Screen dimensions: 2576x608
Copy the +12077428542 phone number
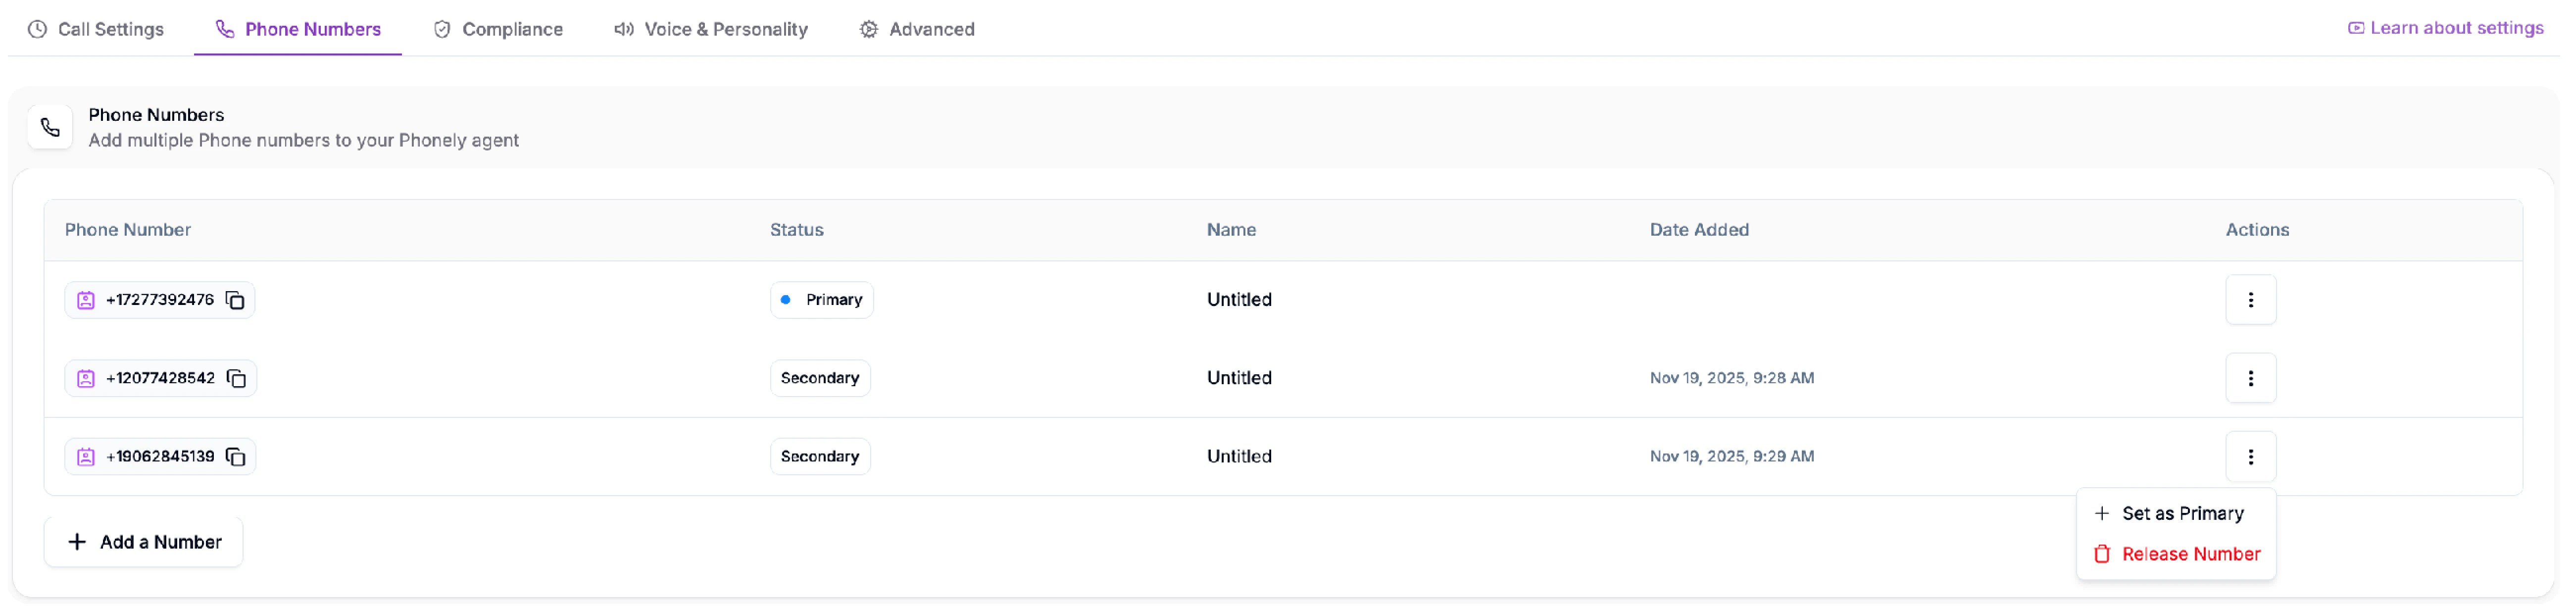236,378
